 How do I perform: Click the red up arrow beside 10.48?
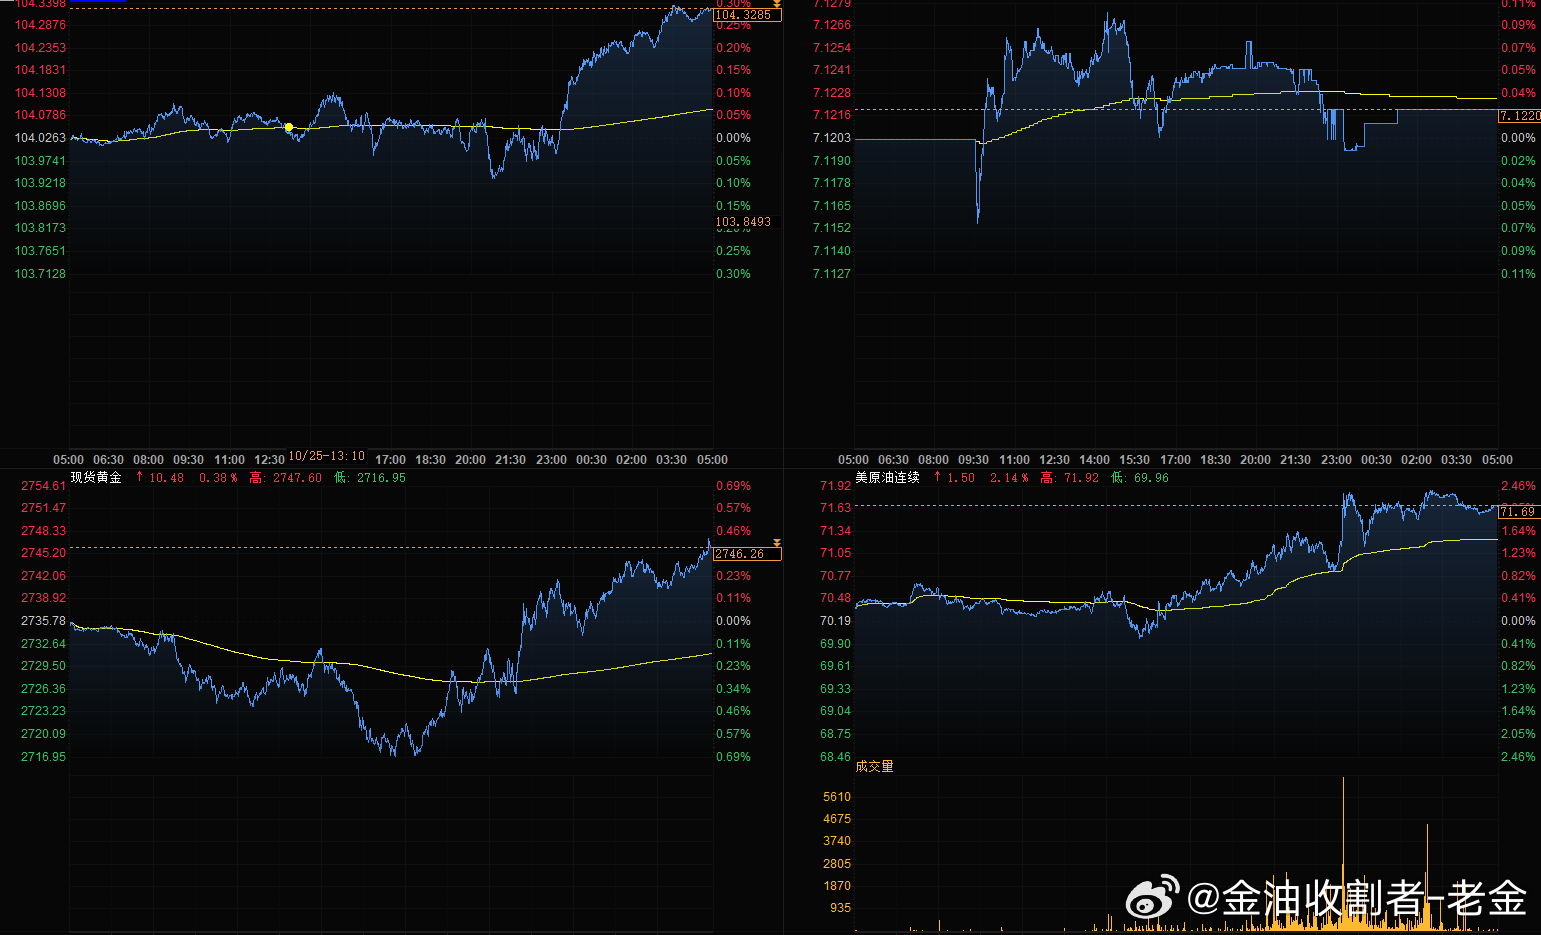click(x=139, y=477)
